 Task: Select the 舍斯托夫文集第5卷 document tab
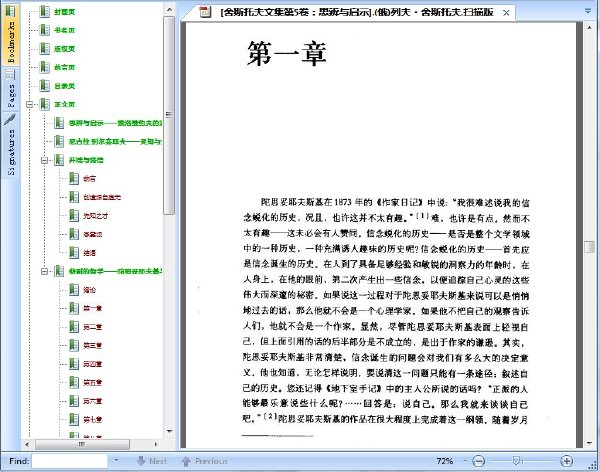tap(357, 12)
